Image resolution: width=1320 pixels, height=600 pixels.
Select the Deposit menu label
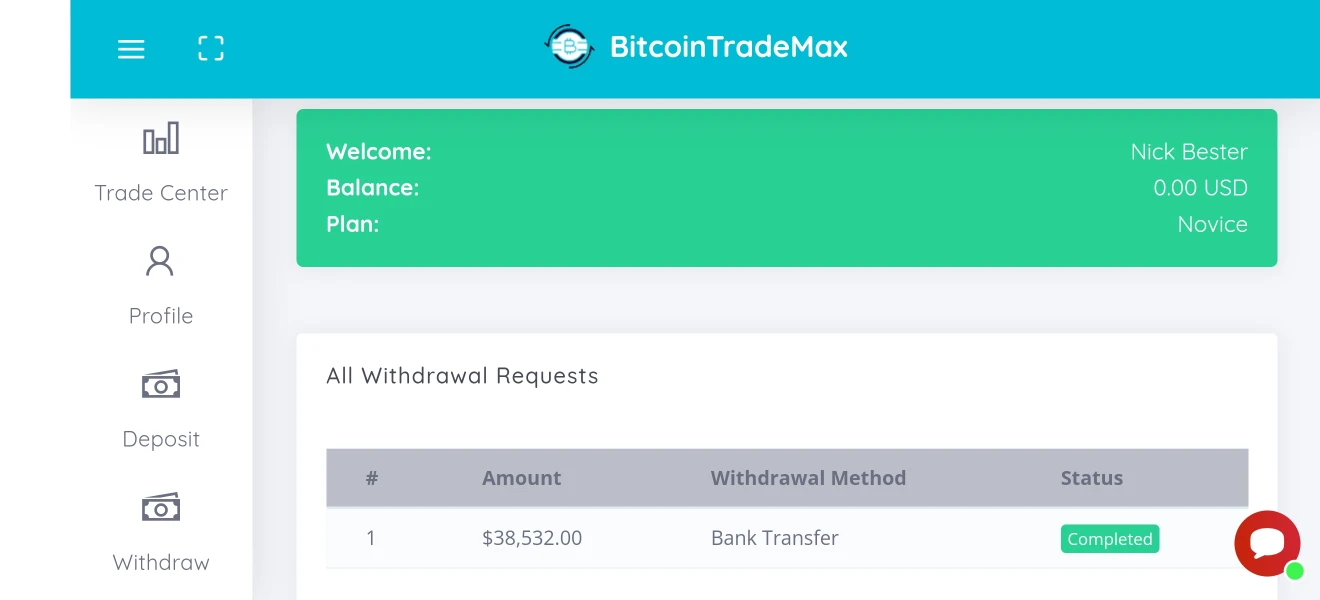click(161, 439)
